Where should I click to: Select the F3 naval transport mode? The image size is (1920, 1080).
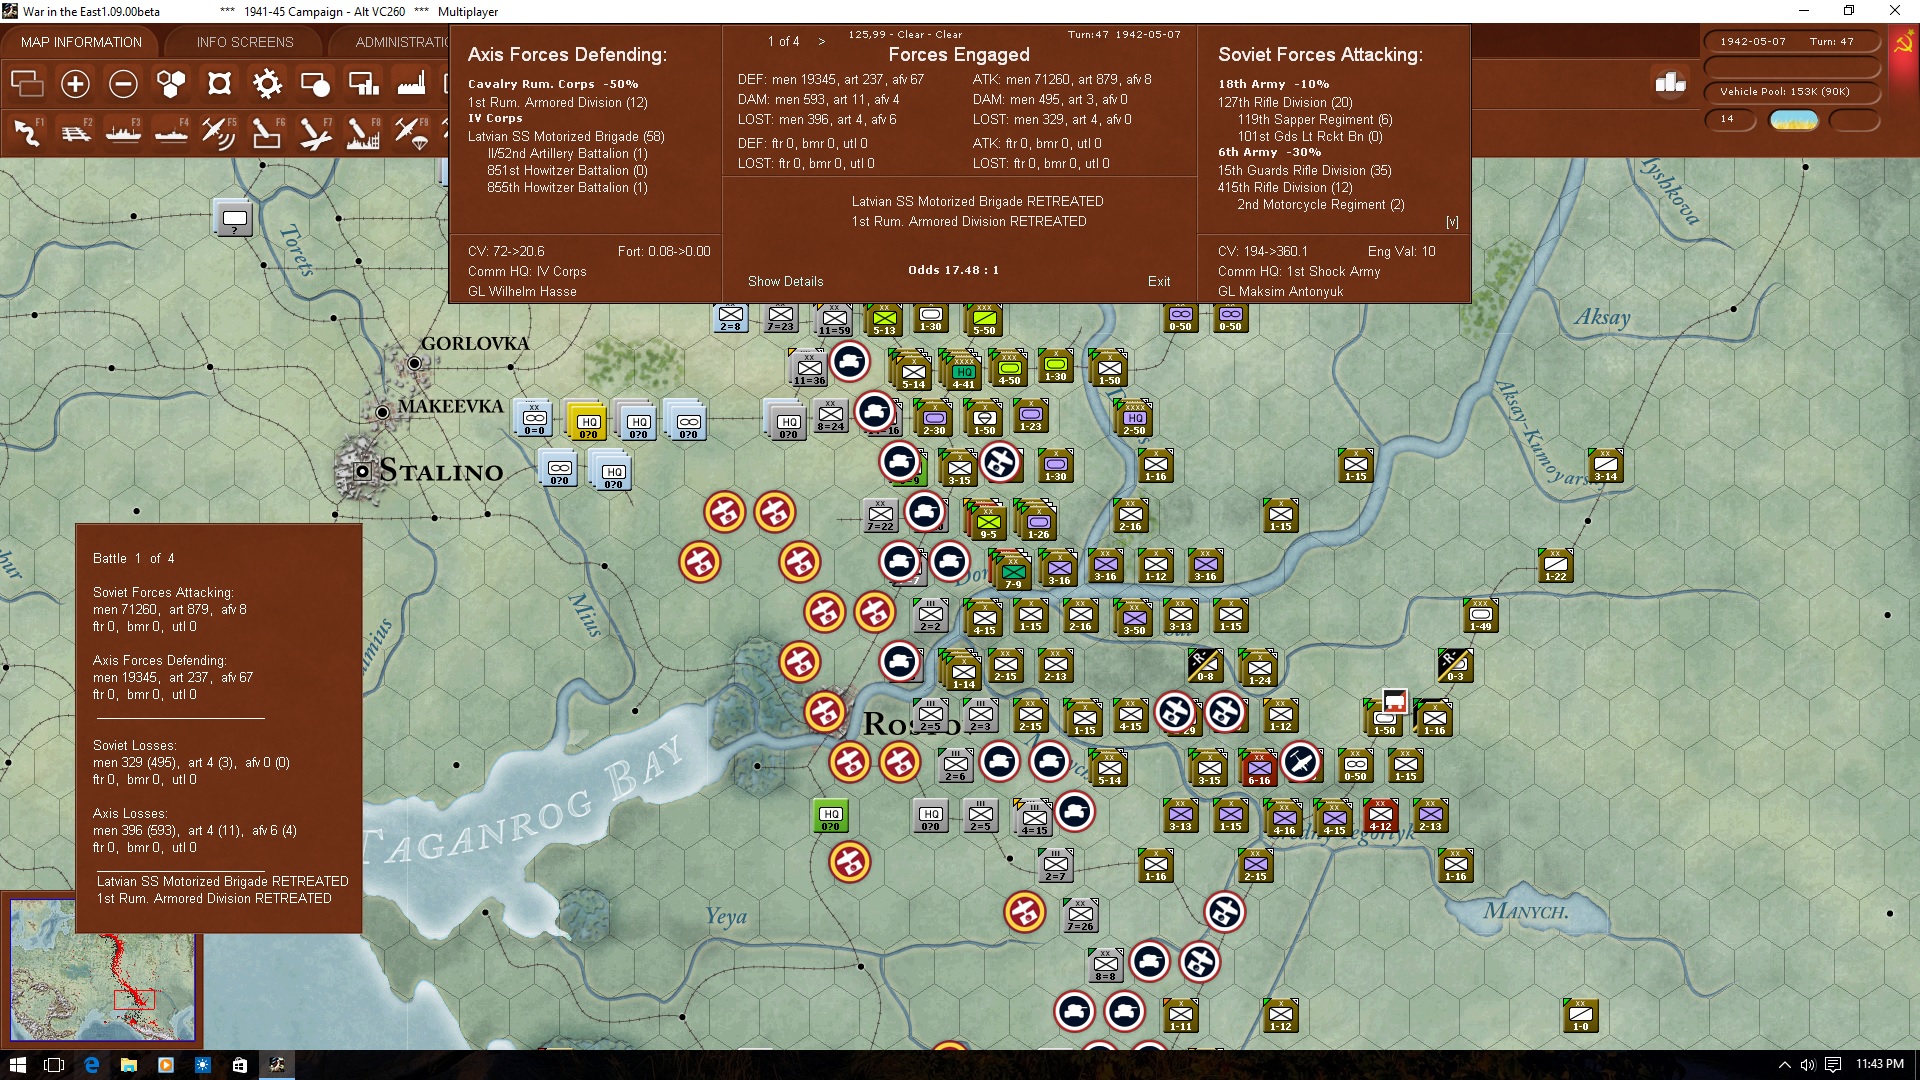(123, 132)
